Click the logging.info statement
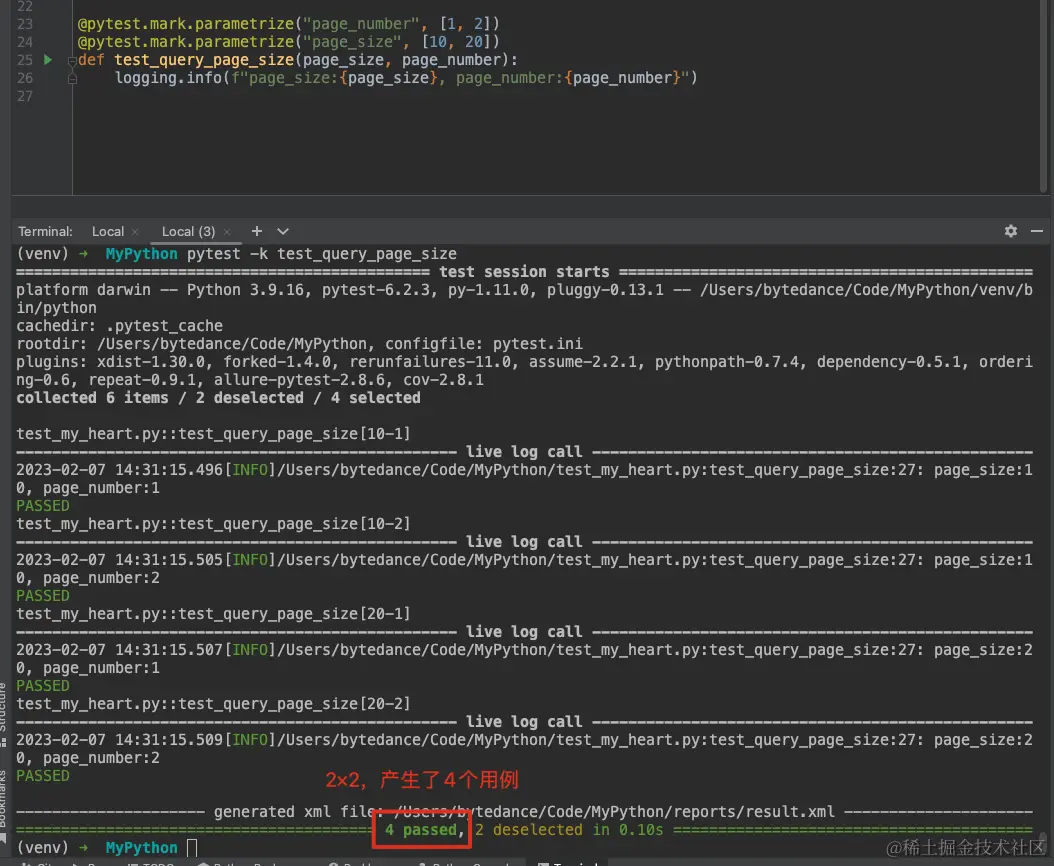This screenshot has width=1054, height=866. click(x=406, y=78)
